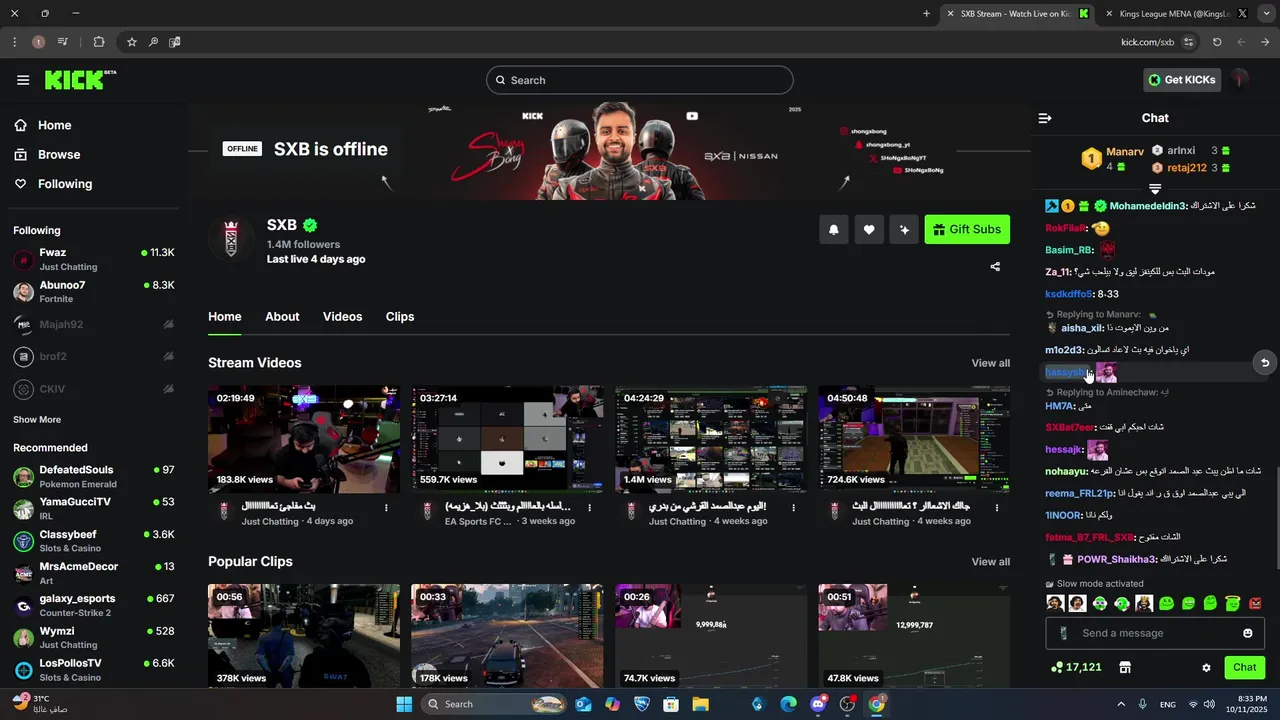The image size is (1280, 720).
Task: Insert the first quick emote
Action: (1055, 603)
